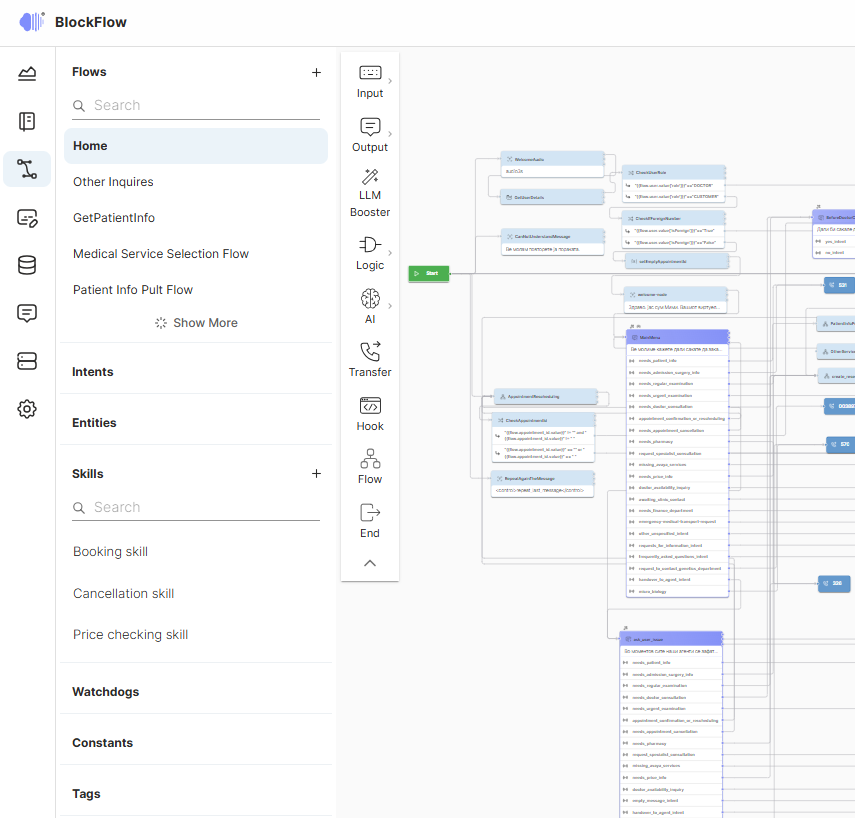The width and height of the screenshot is (855, 818).
Task: Select the AppointmentRescheduling node
Action: click(x=545, y=396)
